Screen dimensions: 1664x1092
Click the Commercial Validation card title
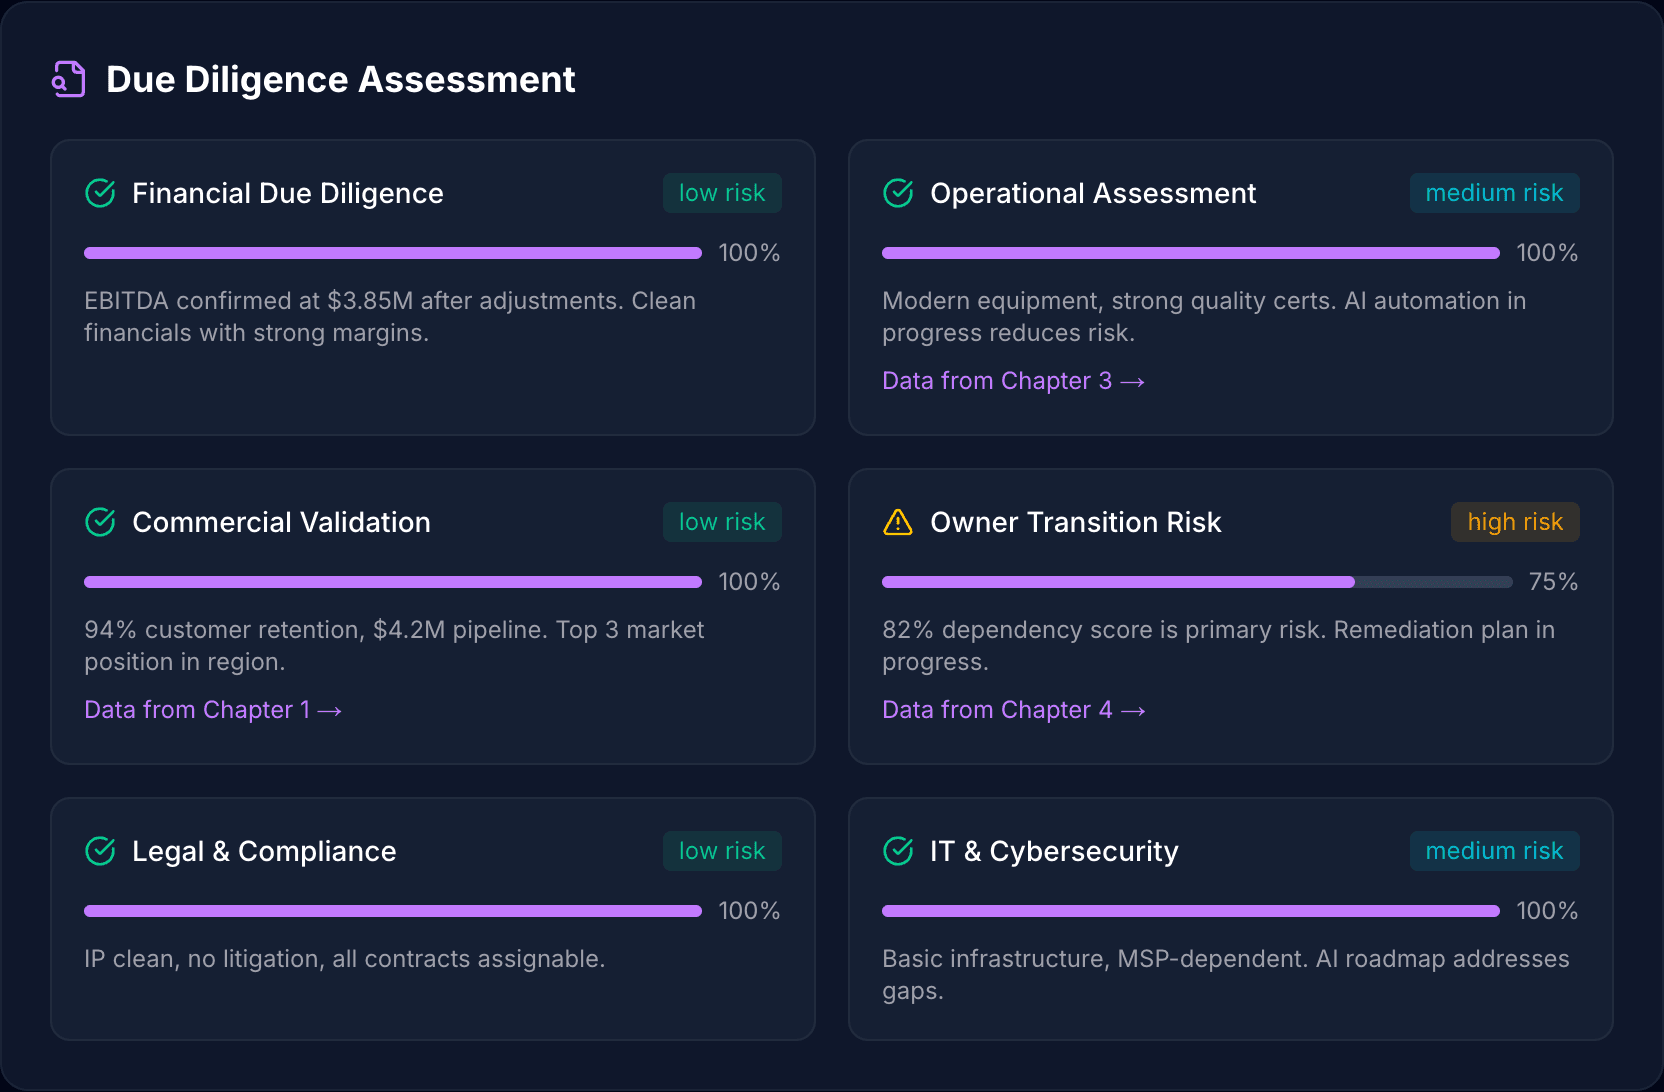(281, 522)
